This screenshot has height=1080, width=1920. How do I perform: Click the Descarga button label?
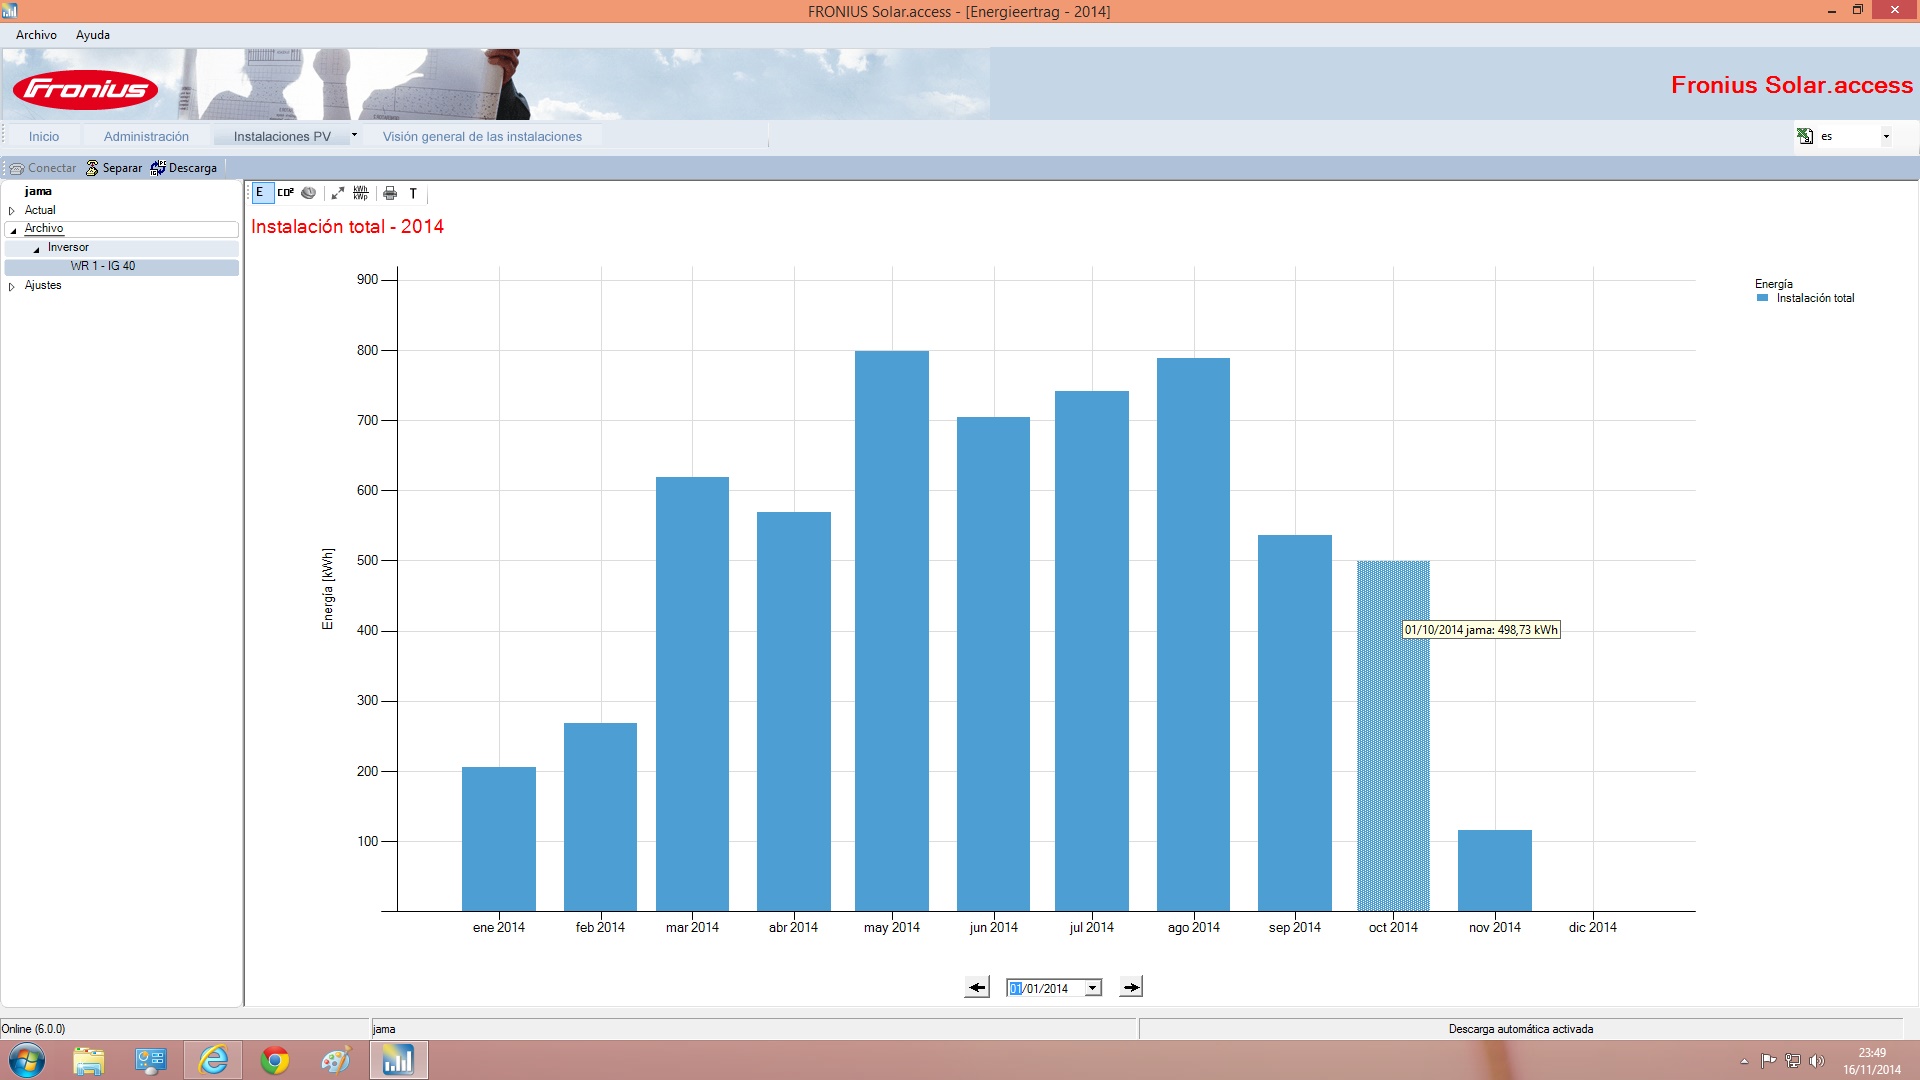click(x=193, y=168)
